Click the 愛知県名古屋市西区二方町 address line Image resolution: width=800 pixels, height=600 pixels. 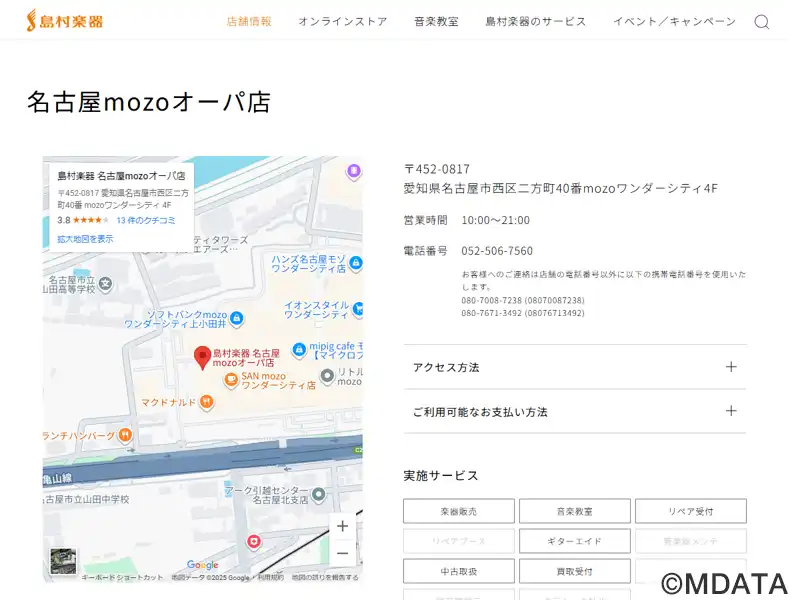[x=560, y=188]
